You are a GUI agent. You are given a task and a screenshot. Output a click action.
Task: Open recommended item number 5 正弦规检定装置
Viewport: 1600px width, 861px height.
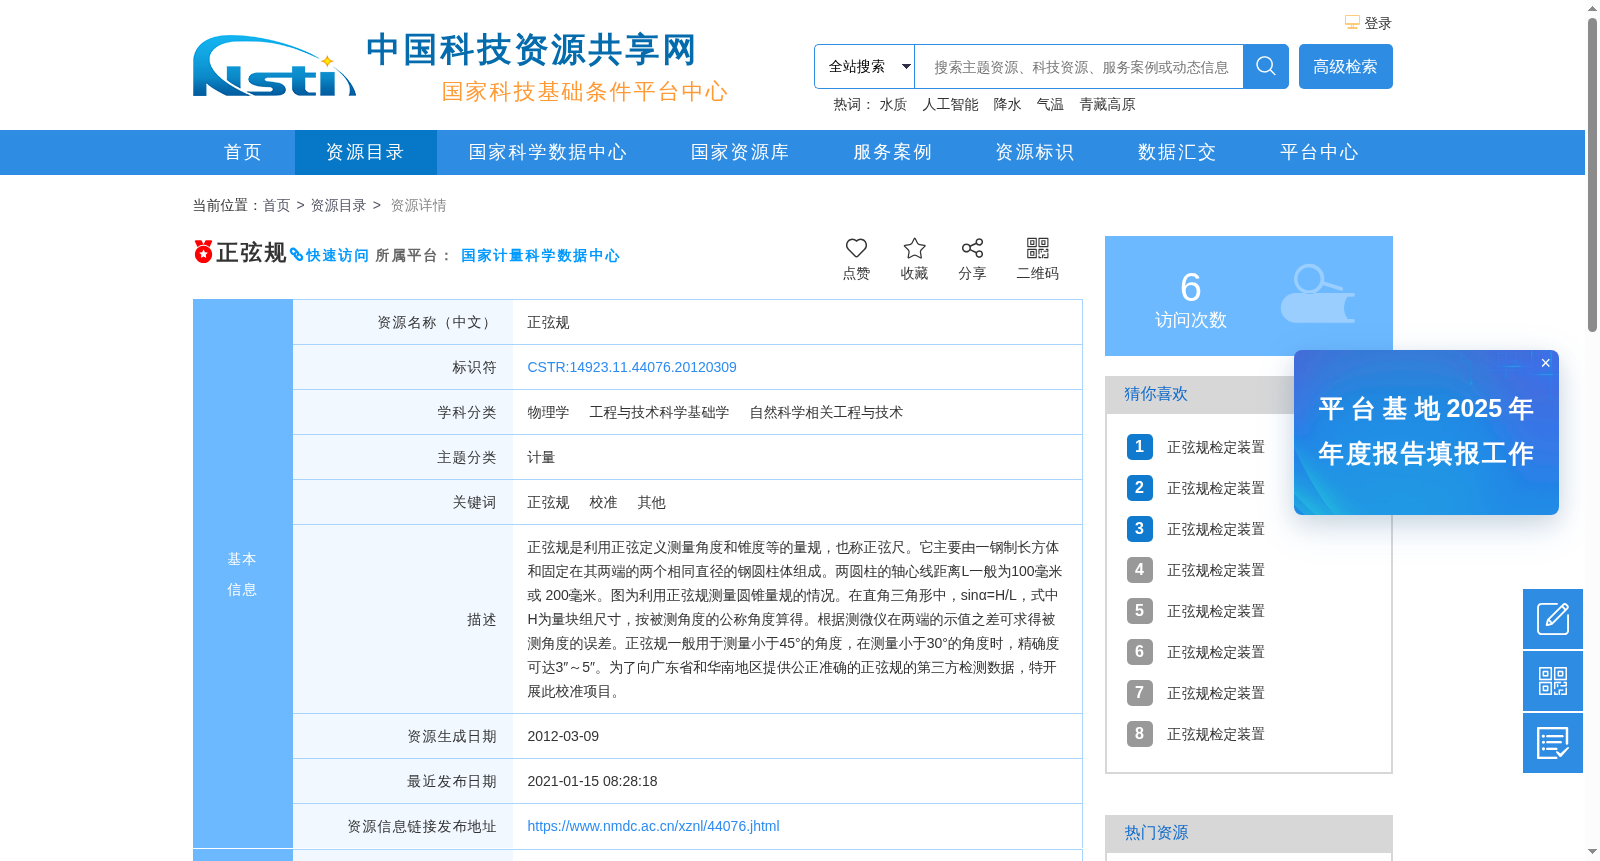point(1216,611)
